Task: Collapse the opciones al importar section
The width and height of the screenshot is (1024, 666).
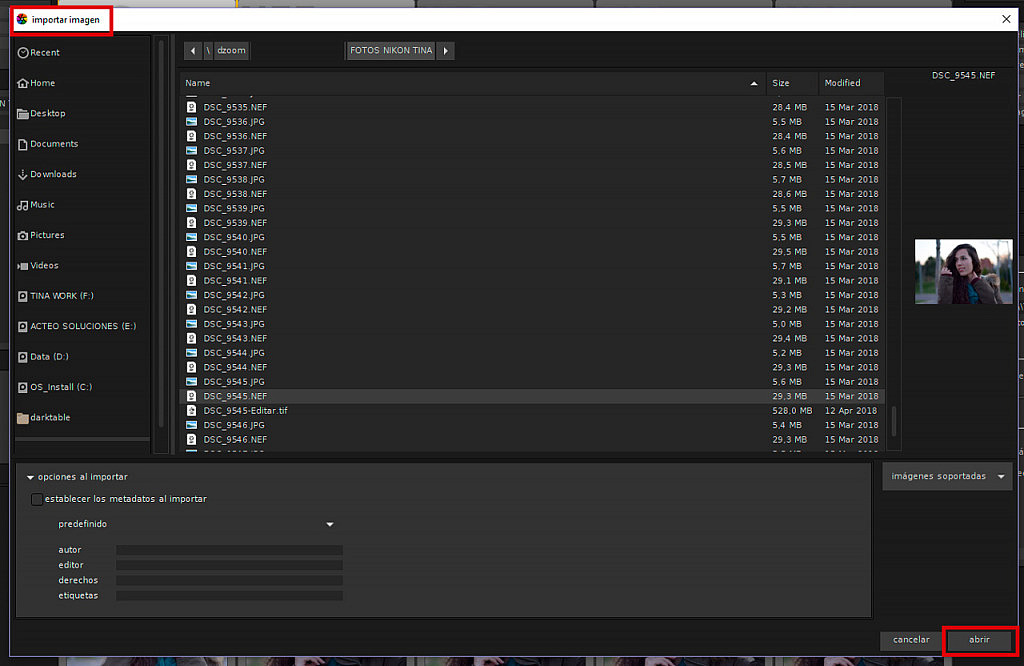Action: click(30, 477)
